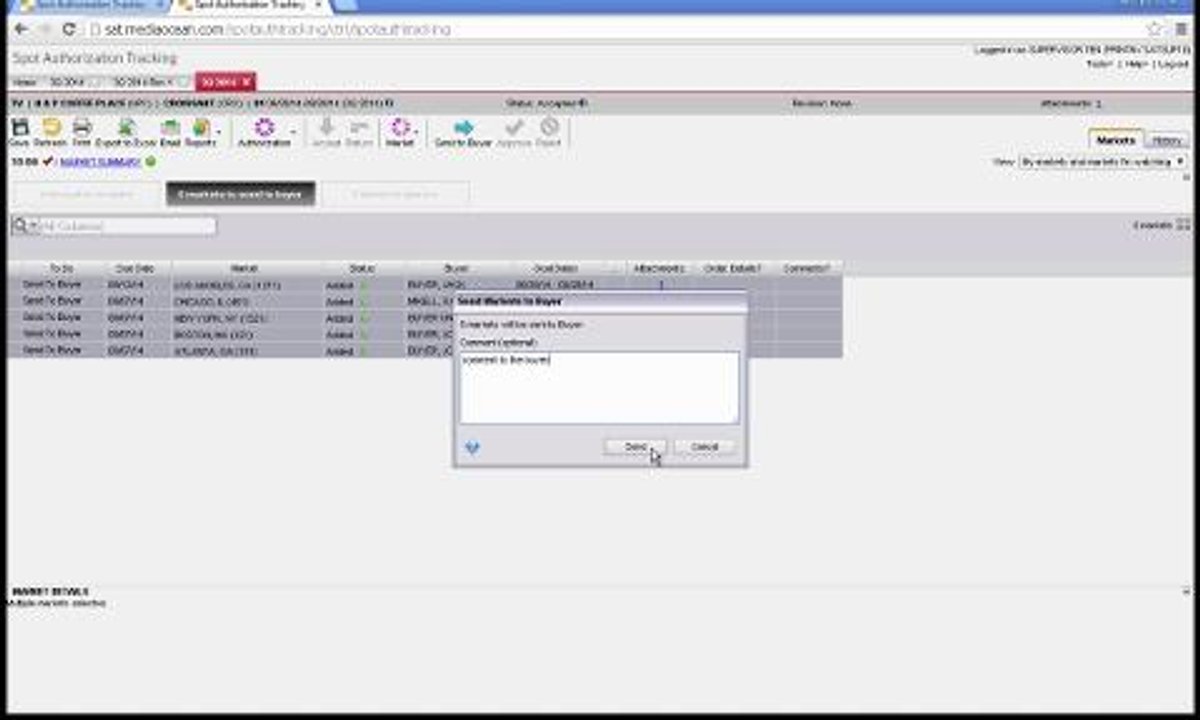Click the help icon in Send Markets dialog
Image resolution: width=1200 pixels, height=720 pixels.
(472, 448)
